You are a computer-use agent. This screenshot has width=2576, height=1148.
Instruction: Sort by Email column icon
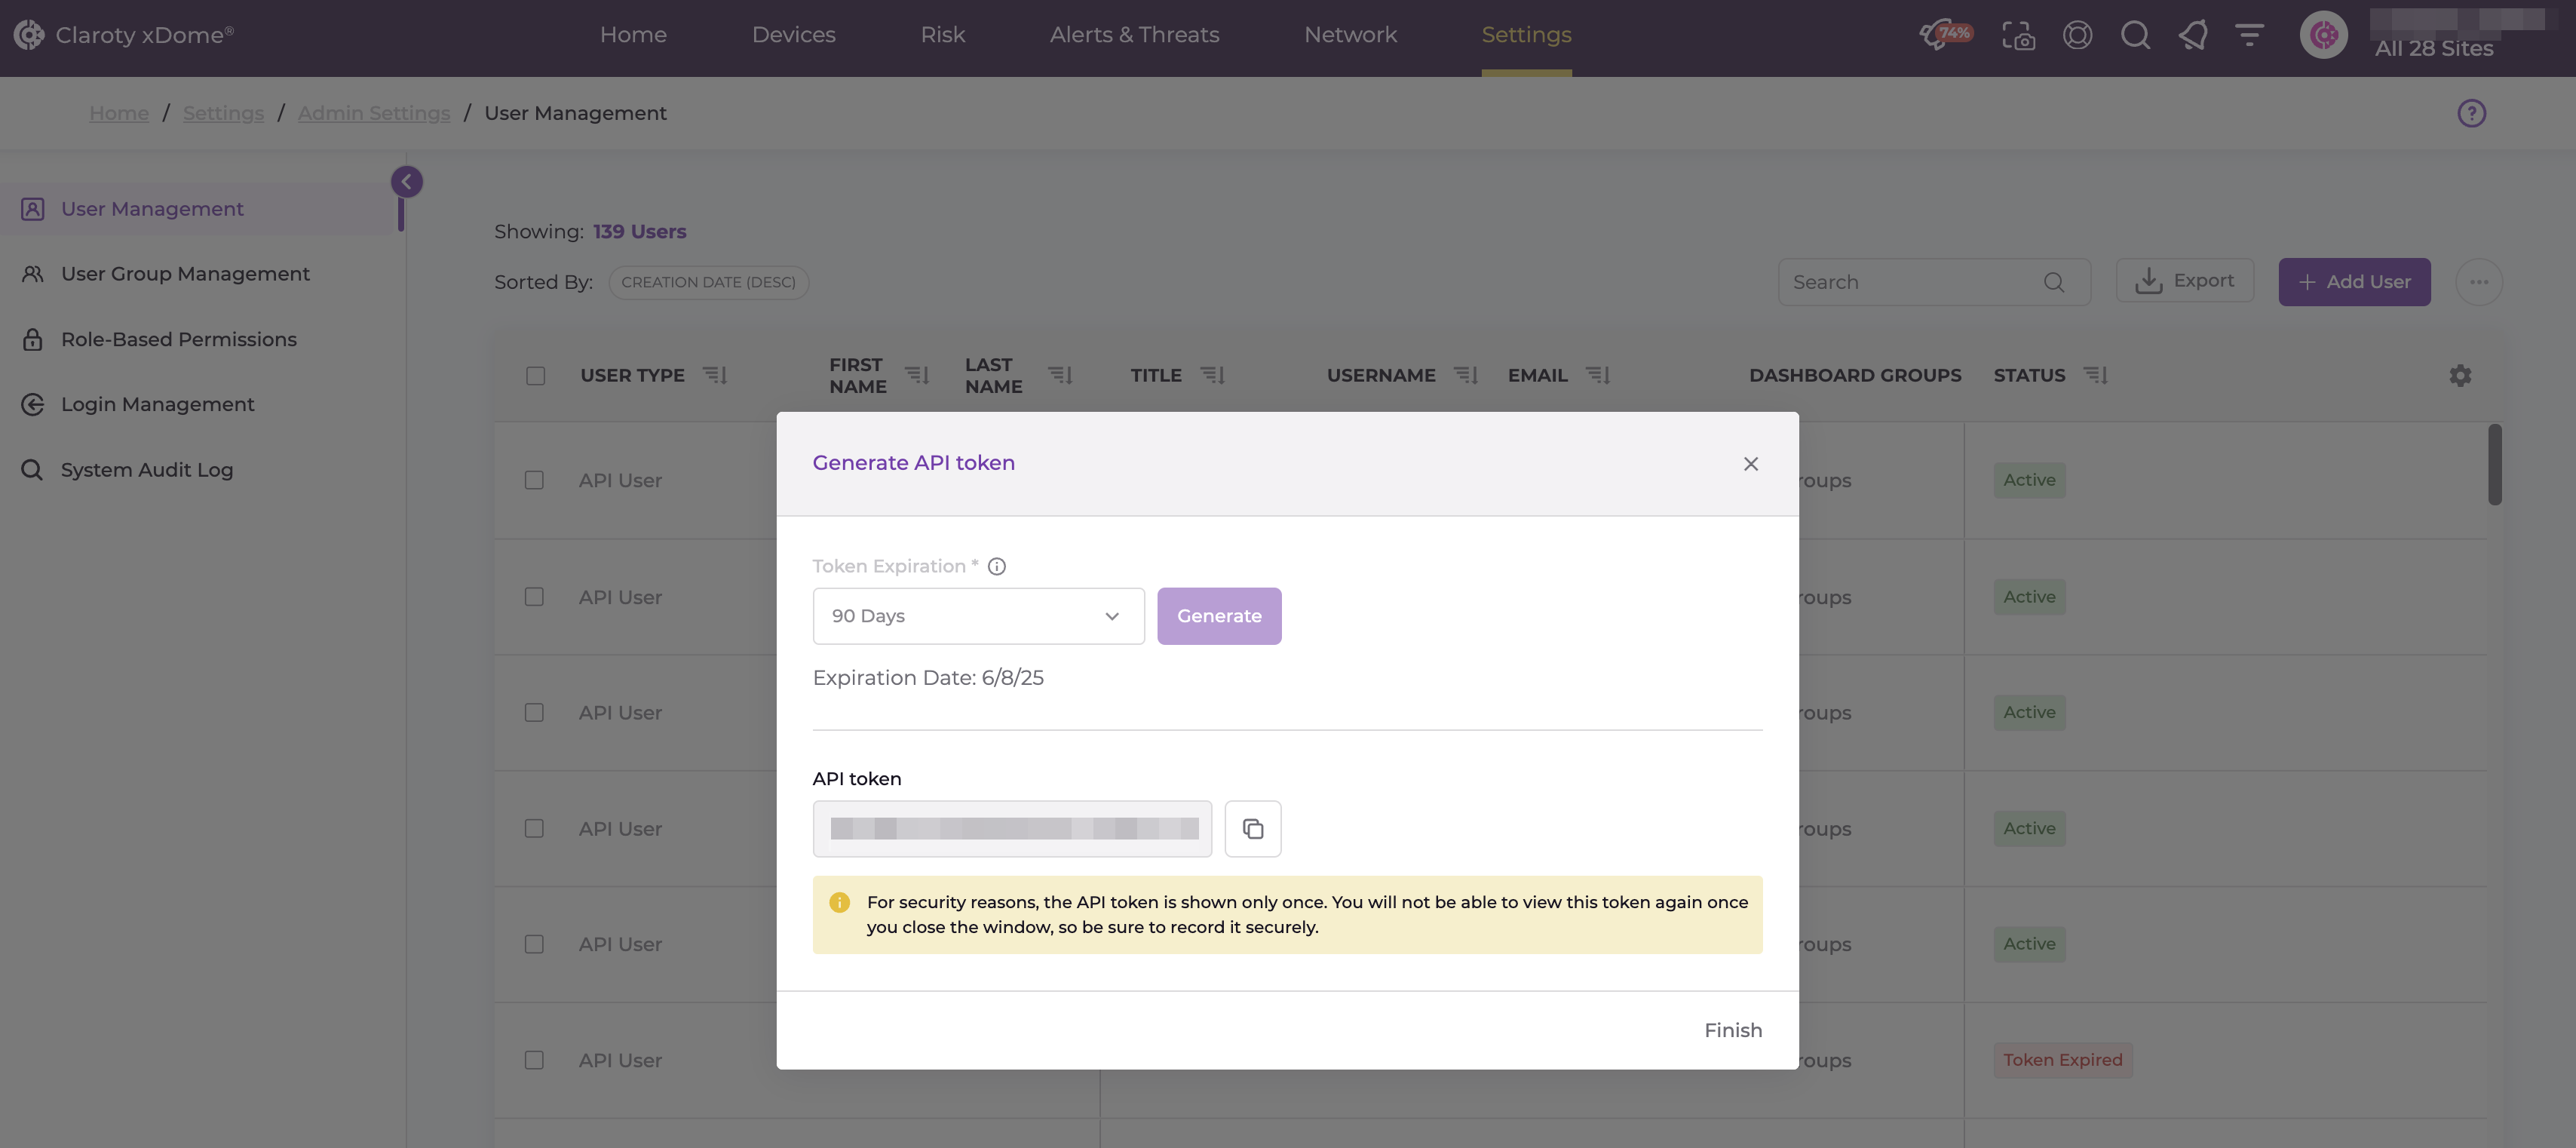[x=1597, y=375]
